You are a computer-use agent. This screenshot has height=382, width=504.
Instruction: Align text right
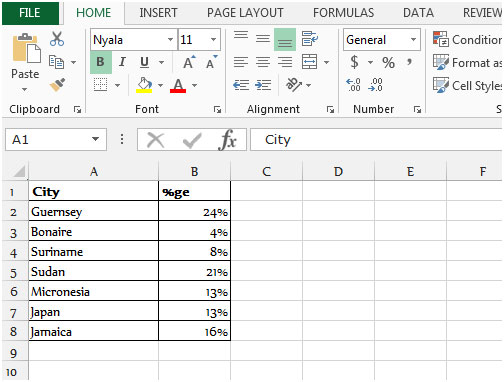(x=285, y=62)
